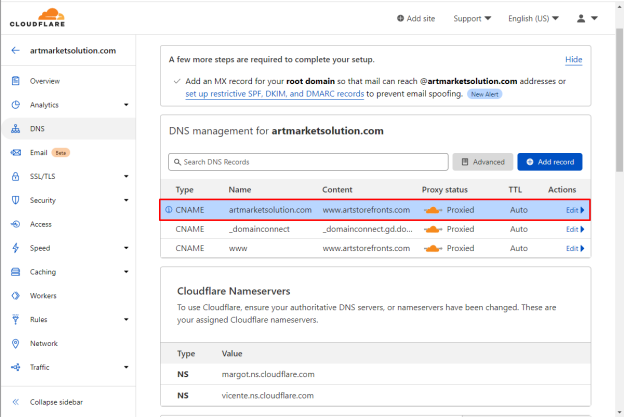Click the Network location pin icon

(x=16, y=343)
